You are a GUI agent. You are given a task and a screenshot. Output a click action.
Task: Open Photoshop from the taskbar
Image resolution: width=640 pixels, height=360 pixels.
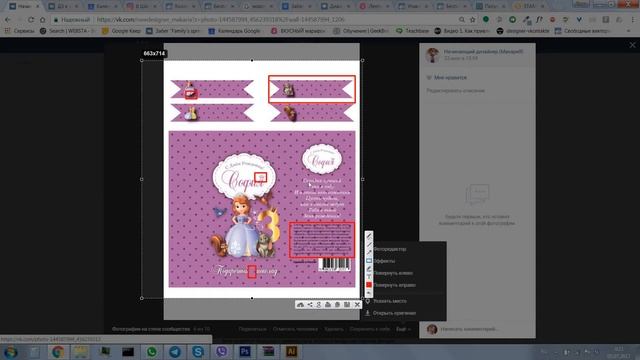pos(245,352)
